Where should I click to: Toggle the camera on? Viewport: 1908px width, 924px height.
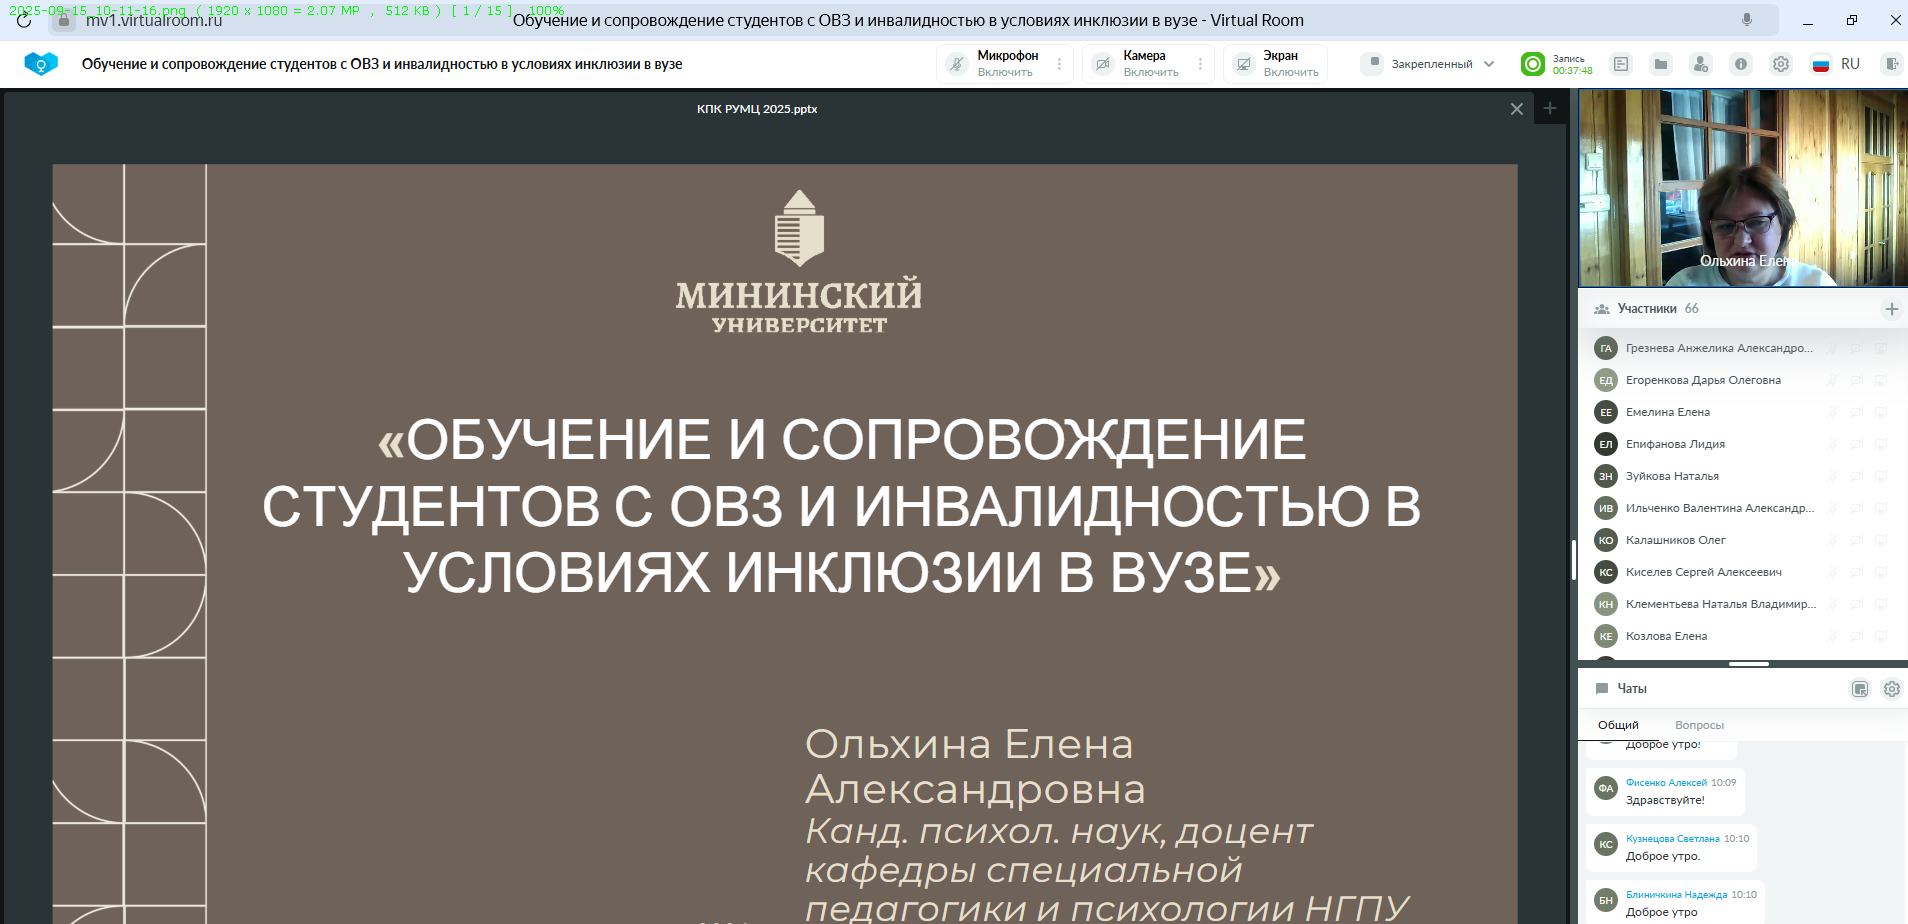tap(1139, 64)
